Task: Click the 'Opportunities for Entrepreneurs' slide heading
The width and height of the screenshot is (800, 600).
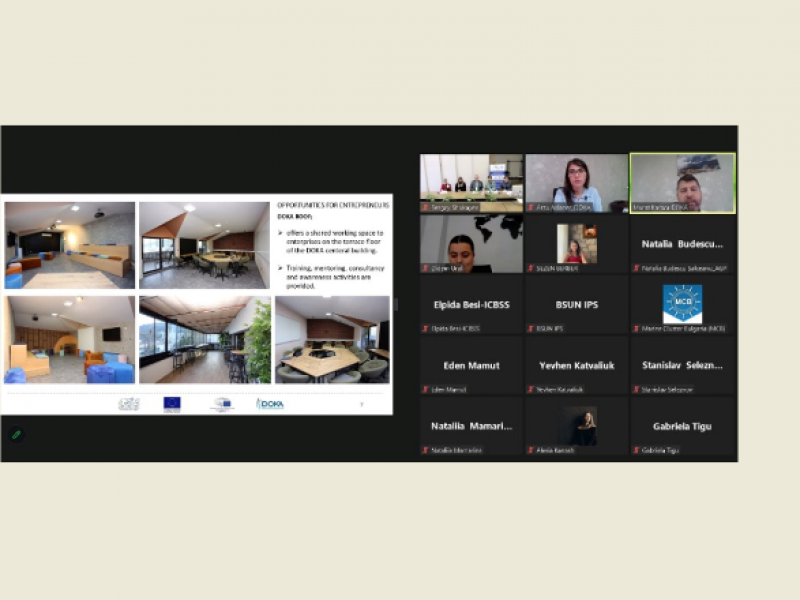Action: tap(333, 205)
